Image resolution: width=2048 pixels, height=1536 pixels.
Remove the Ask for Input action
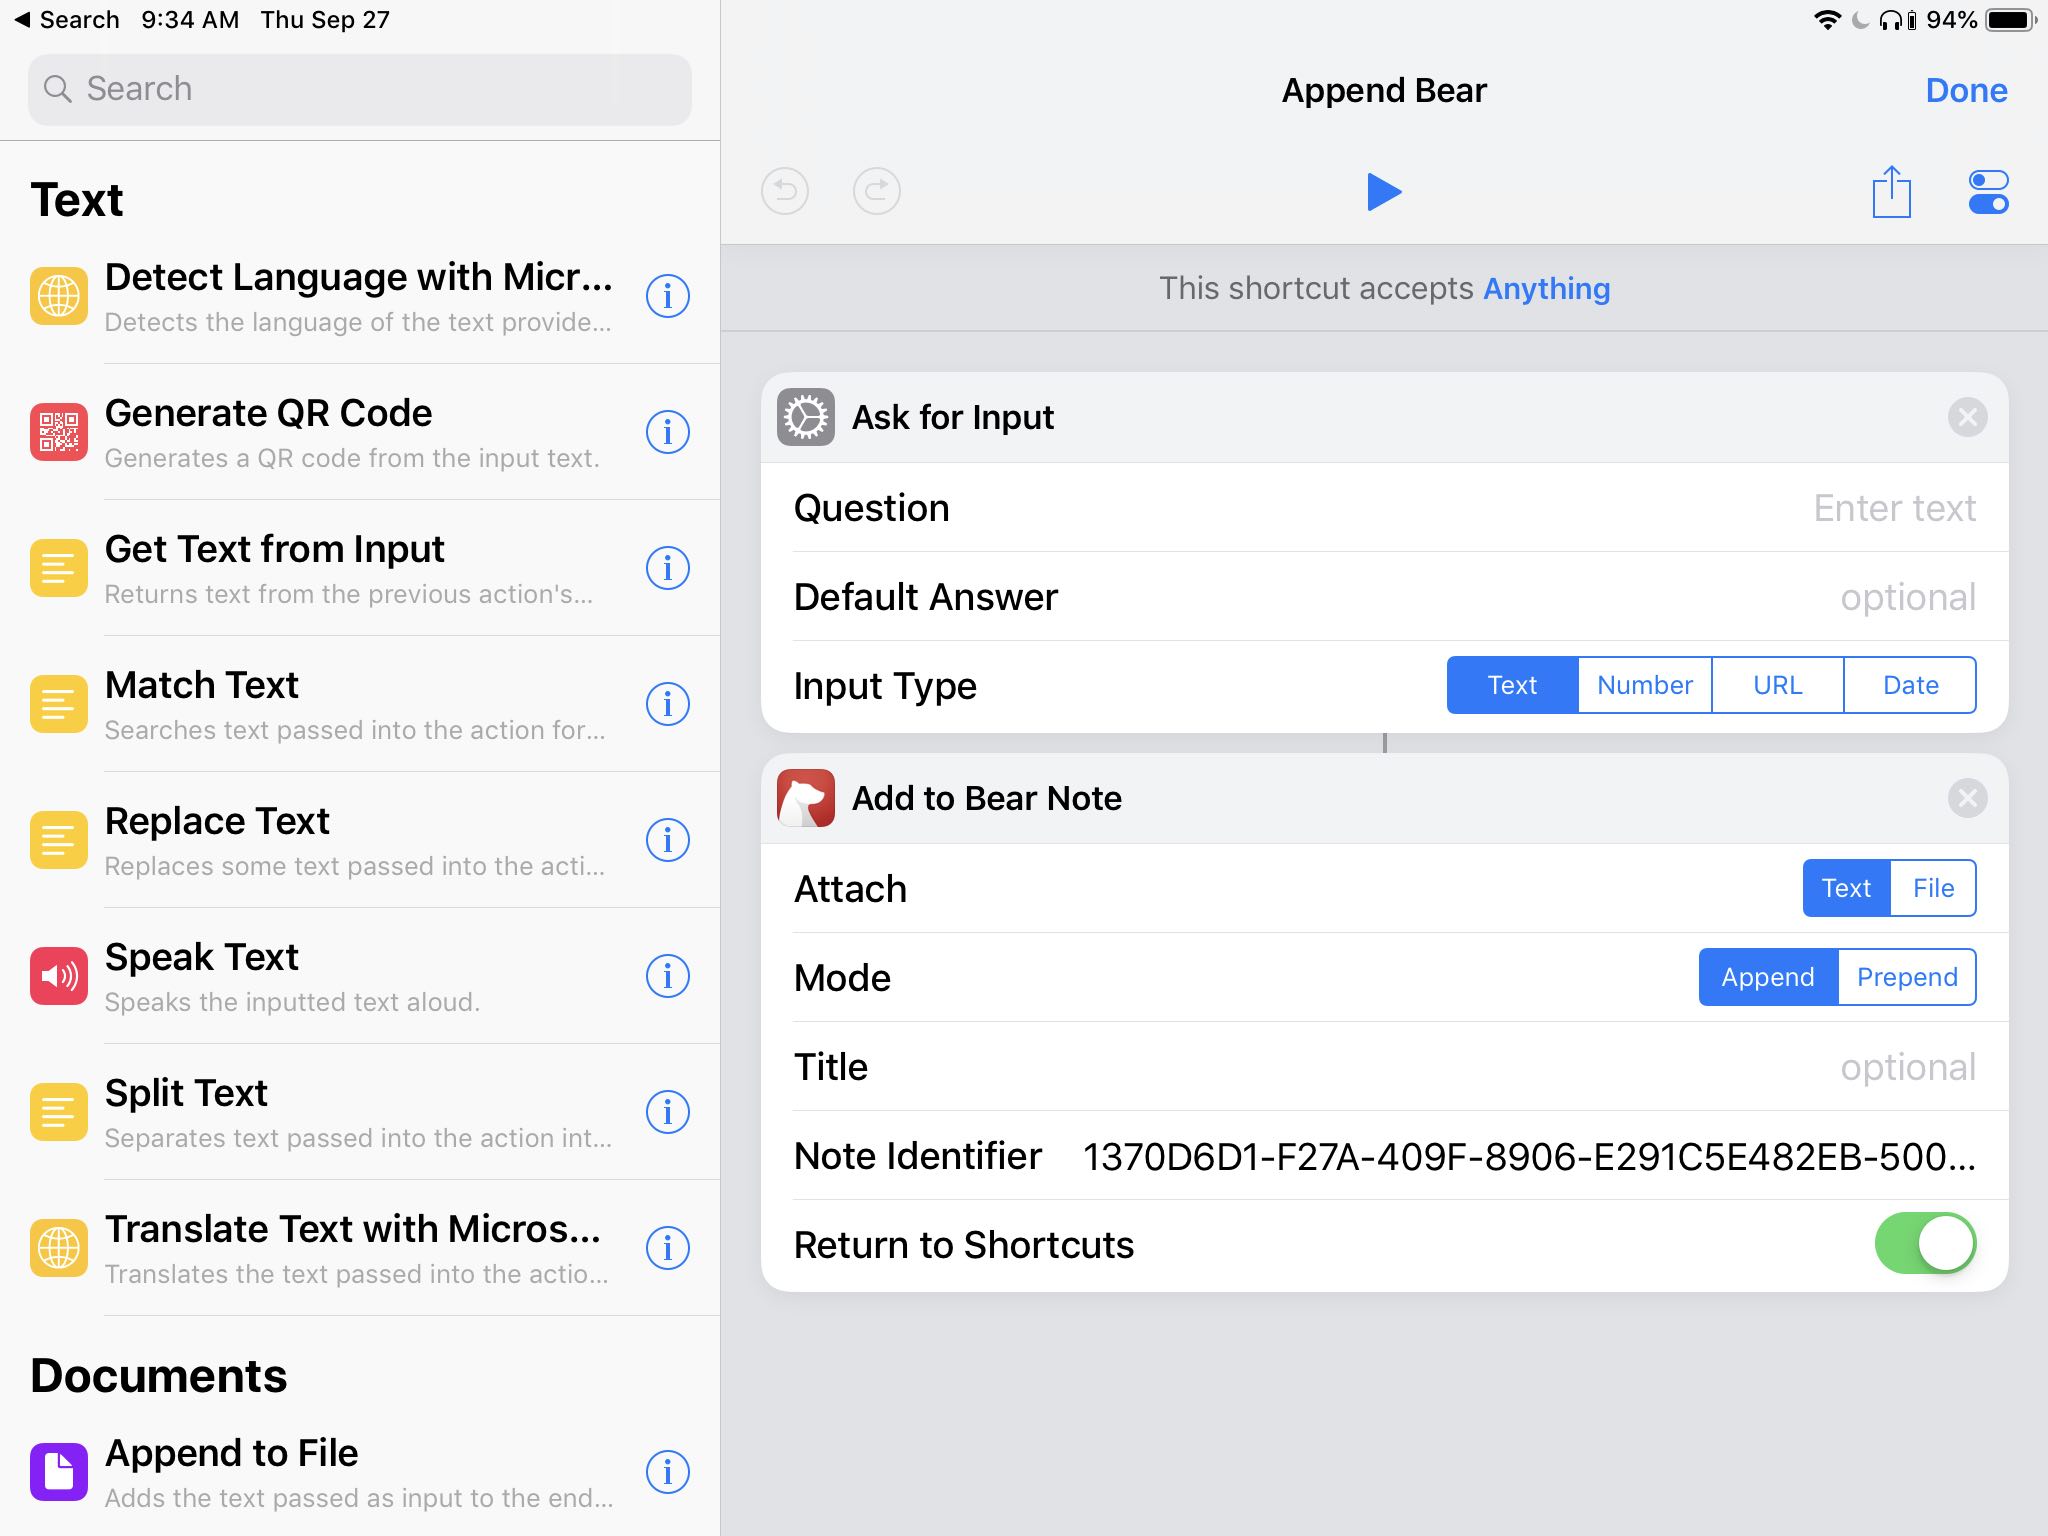pyautogui.click(x=1967, y=417)
